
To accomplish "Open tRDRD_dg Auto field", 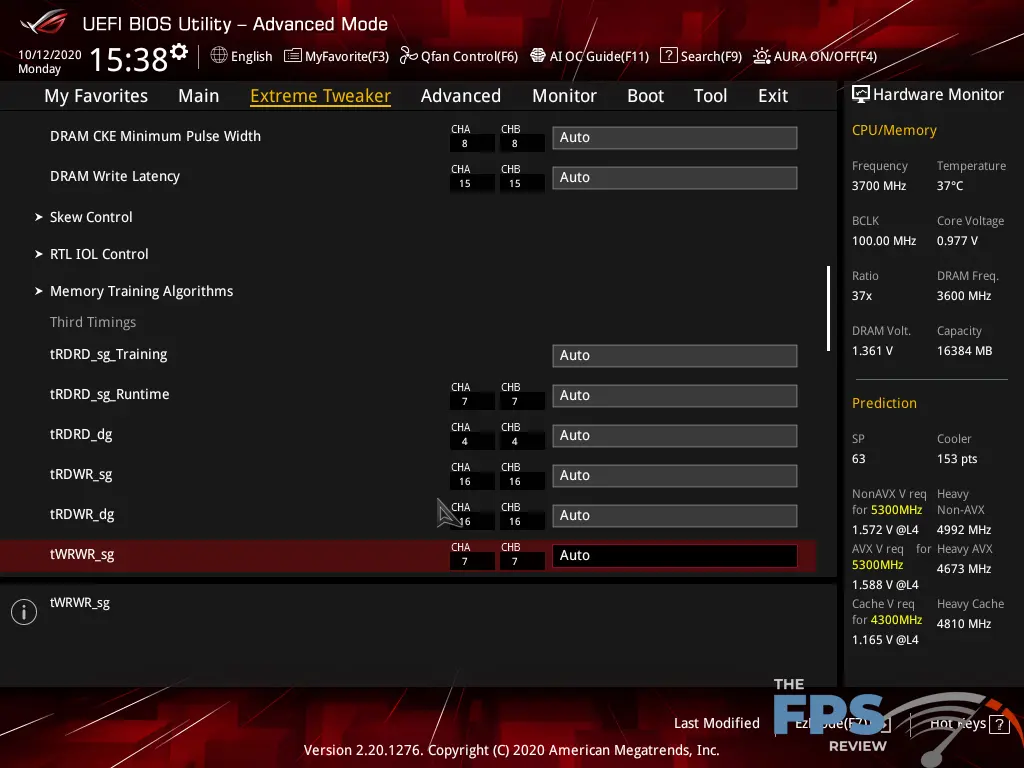I will tap(675, 435).
